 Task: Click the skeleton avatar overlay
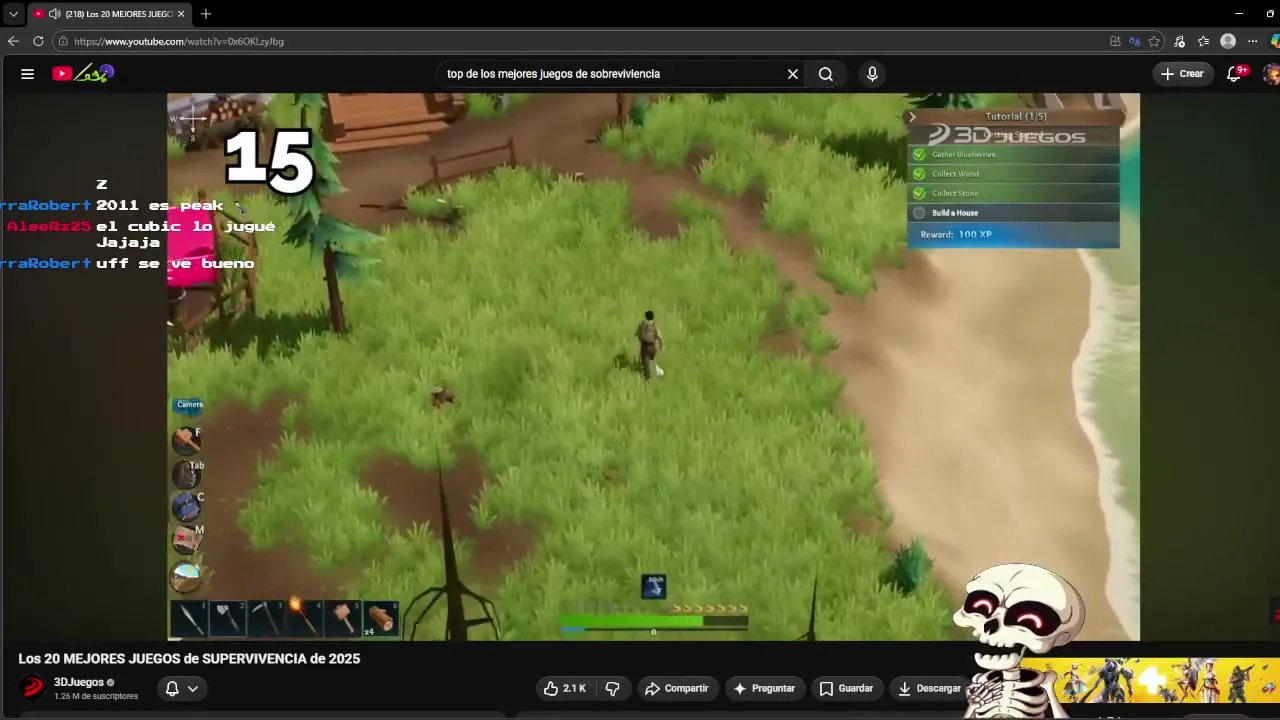(1016, 640)
